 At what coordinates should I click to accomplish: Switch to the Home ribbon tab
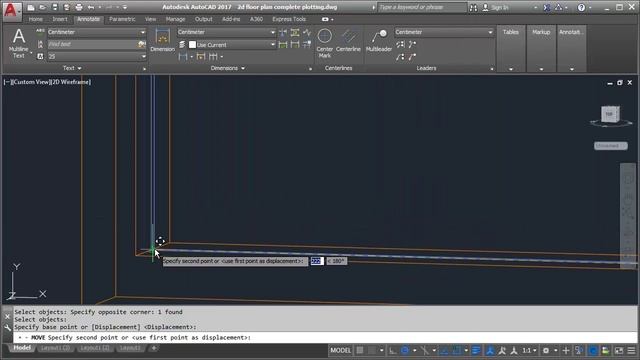[x=36, y=19]
